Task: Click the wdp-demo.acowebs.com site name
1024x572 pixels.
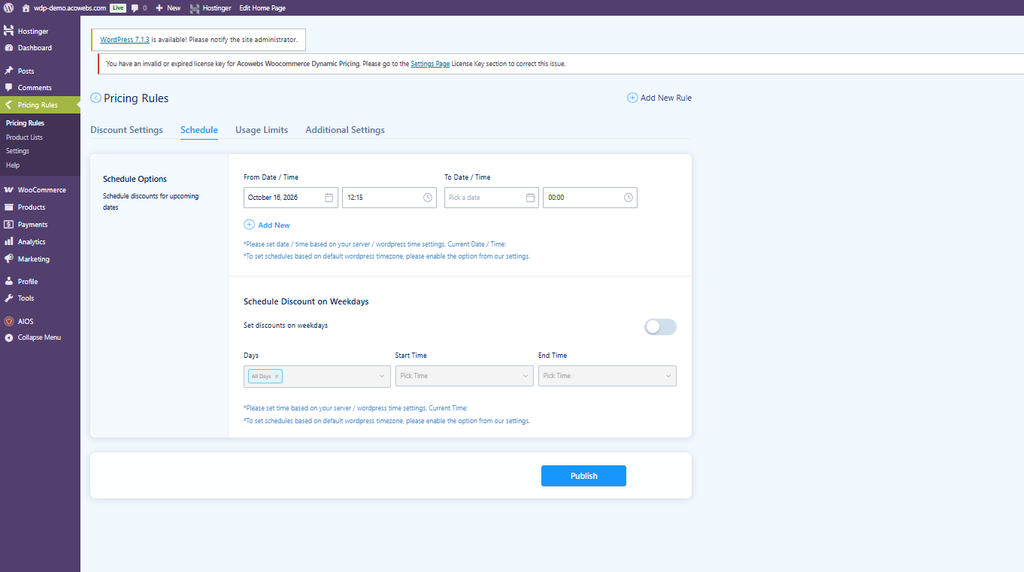Action: pyautogui.click(x=70, y=8)
